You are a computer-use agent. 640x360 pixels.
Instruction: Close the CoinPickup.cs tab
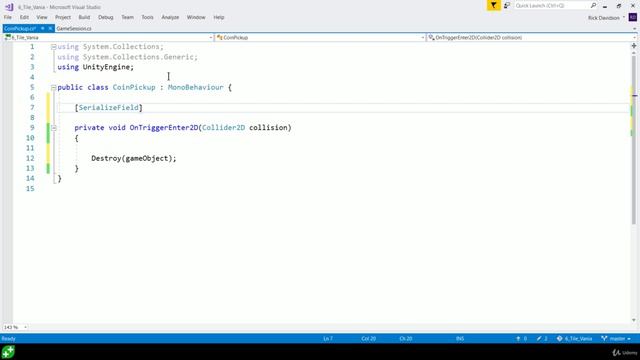50,29
